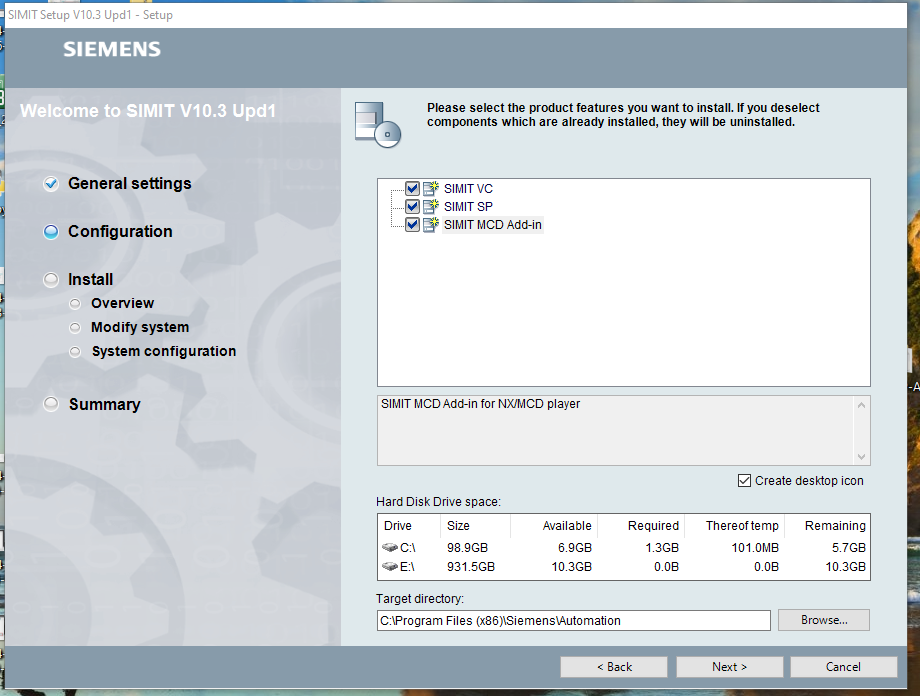
Task: Click the 5.7GB remaining cell
Action: (x=848, y=548)
